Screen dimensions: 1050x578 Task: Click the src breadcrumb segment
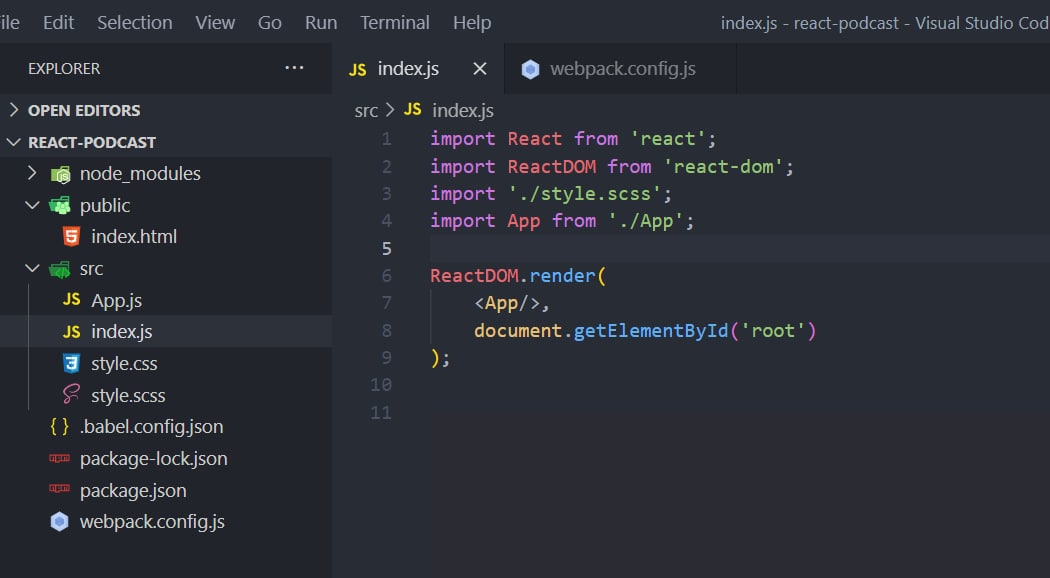(x=366, y=111)
